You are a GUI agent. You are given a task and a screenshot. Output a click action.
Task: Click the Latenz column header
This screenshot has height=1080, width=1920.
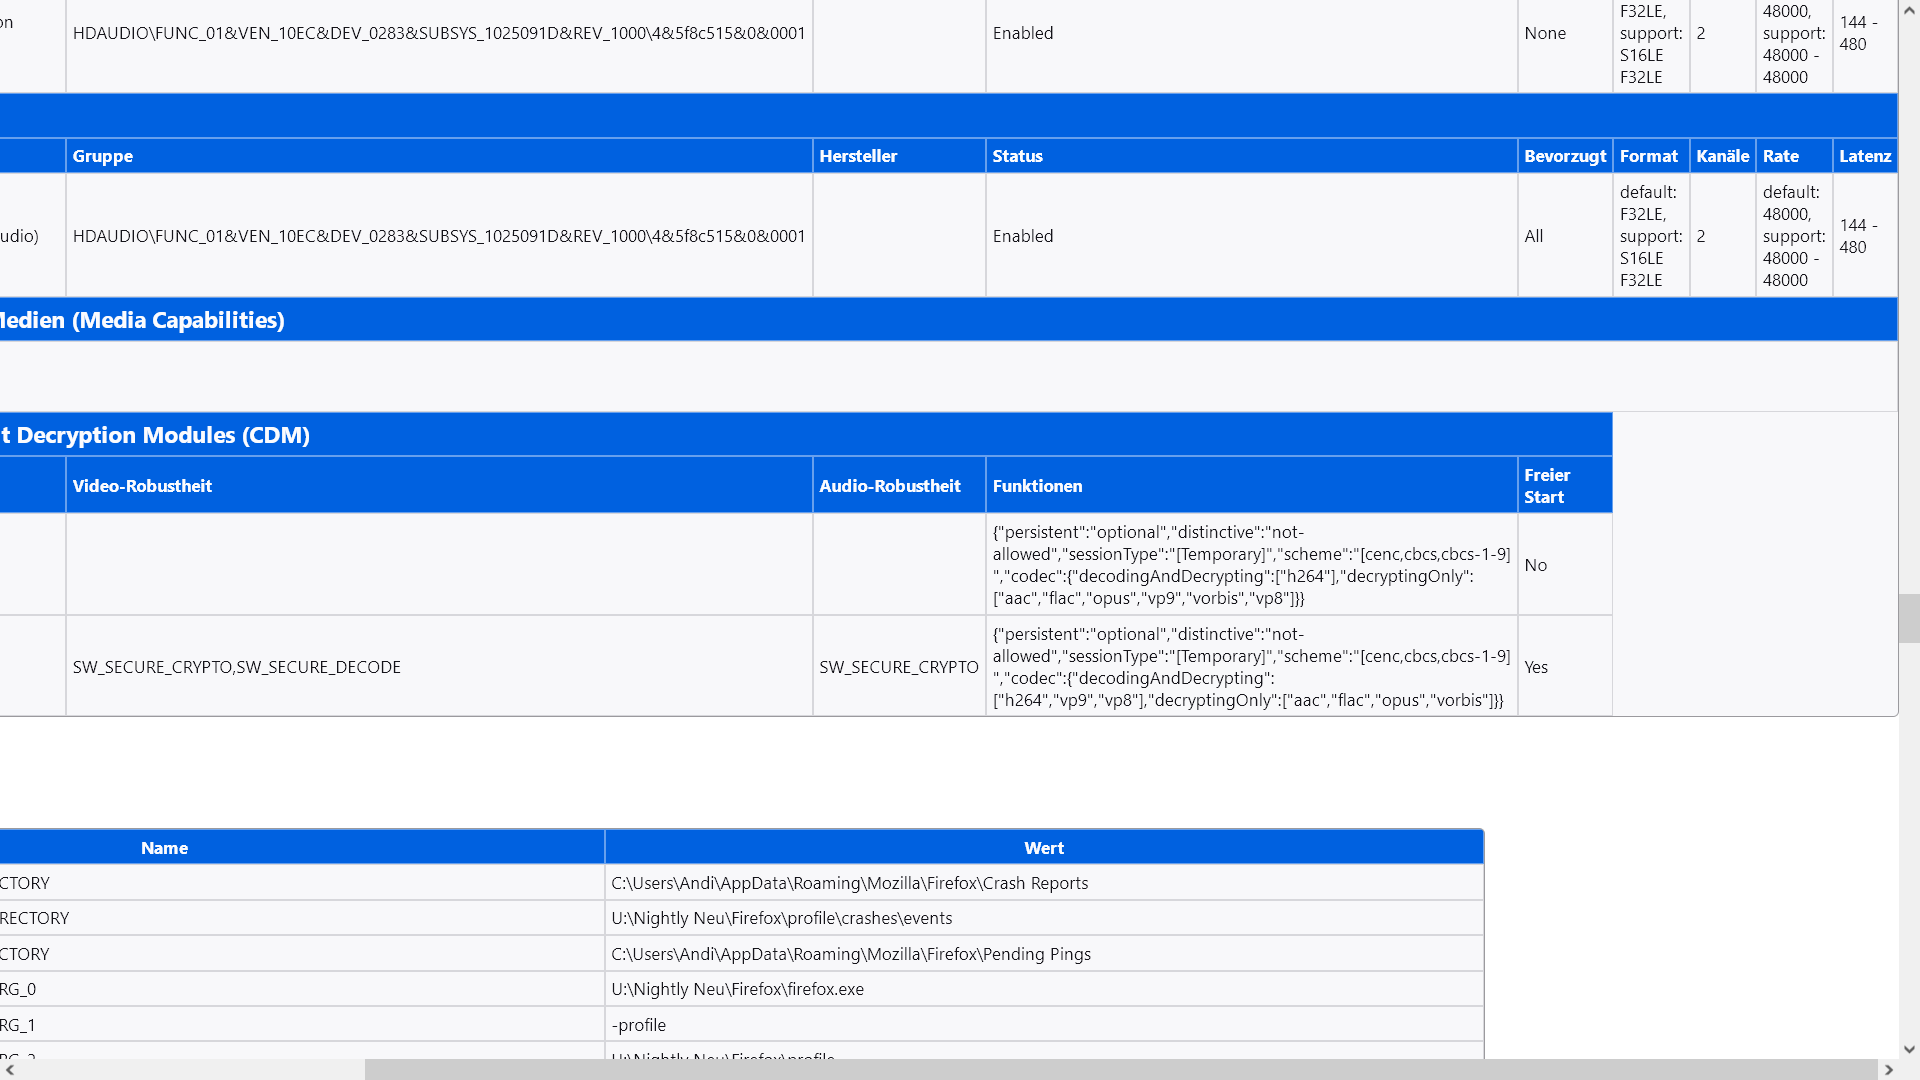1864,156
